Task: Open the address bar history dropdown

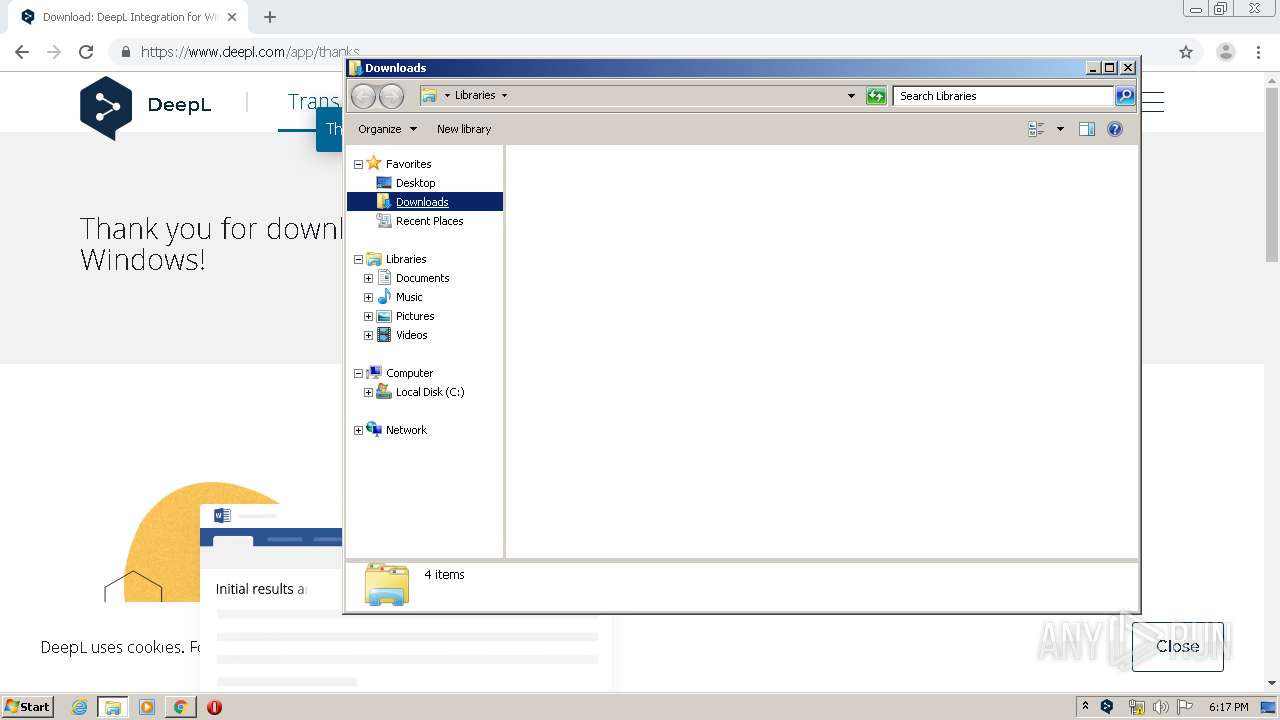Action: coord(851,96)
